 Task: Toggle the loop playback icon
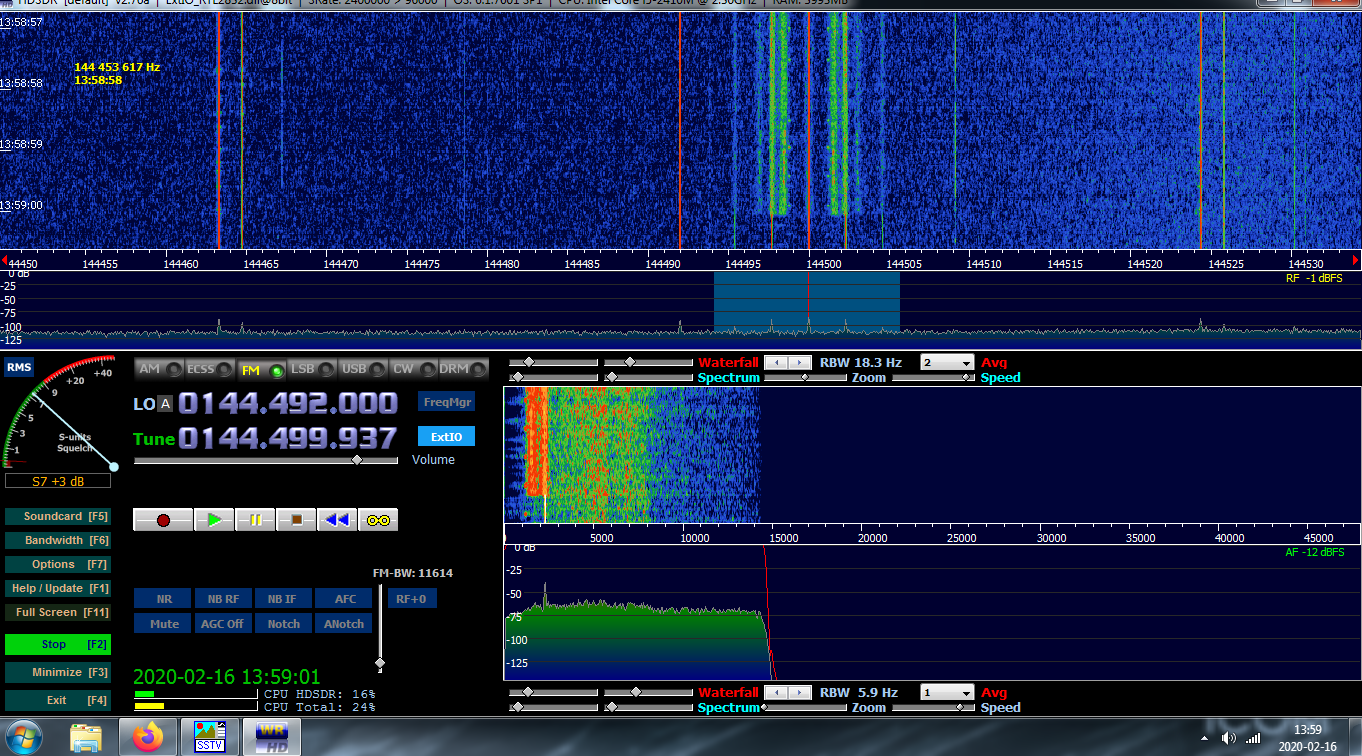coord(378,520)
